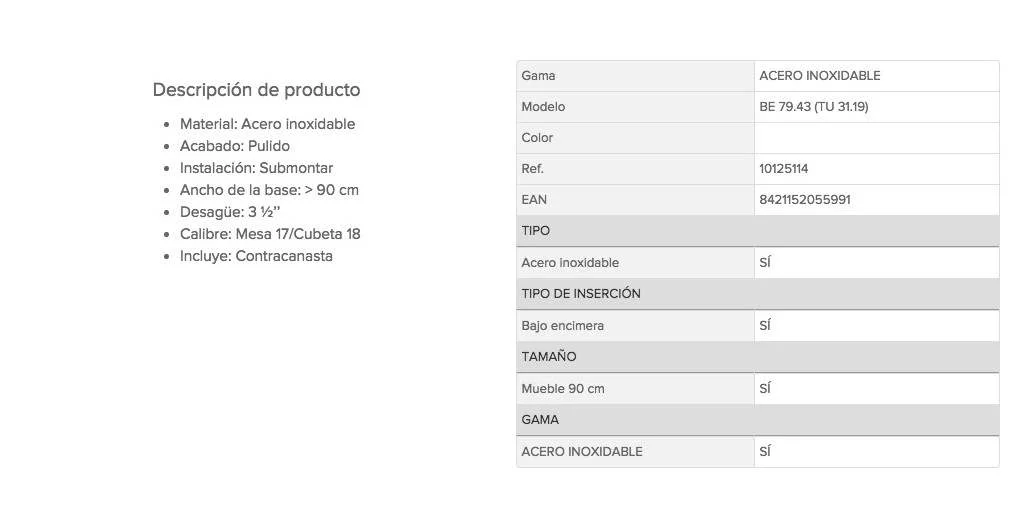Screen dimensions: 1032x527
Task: Click the EAN label cell
Action: pyautogui.click(x=534, y=200)
